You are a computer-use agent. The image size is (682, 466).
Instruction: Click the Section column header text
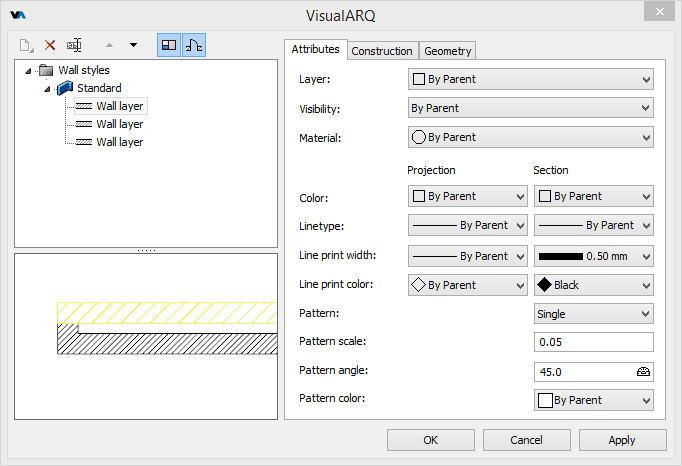(x=551, y=170)
